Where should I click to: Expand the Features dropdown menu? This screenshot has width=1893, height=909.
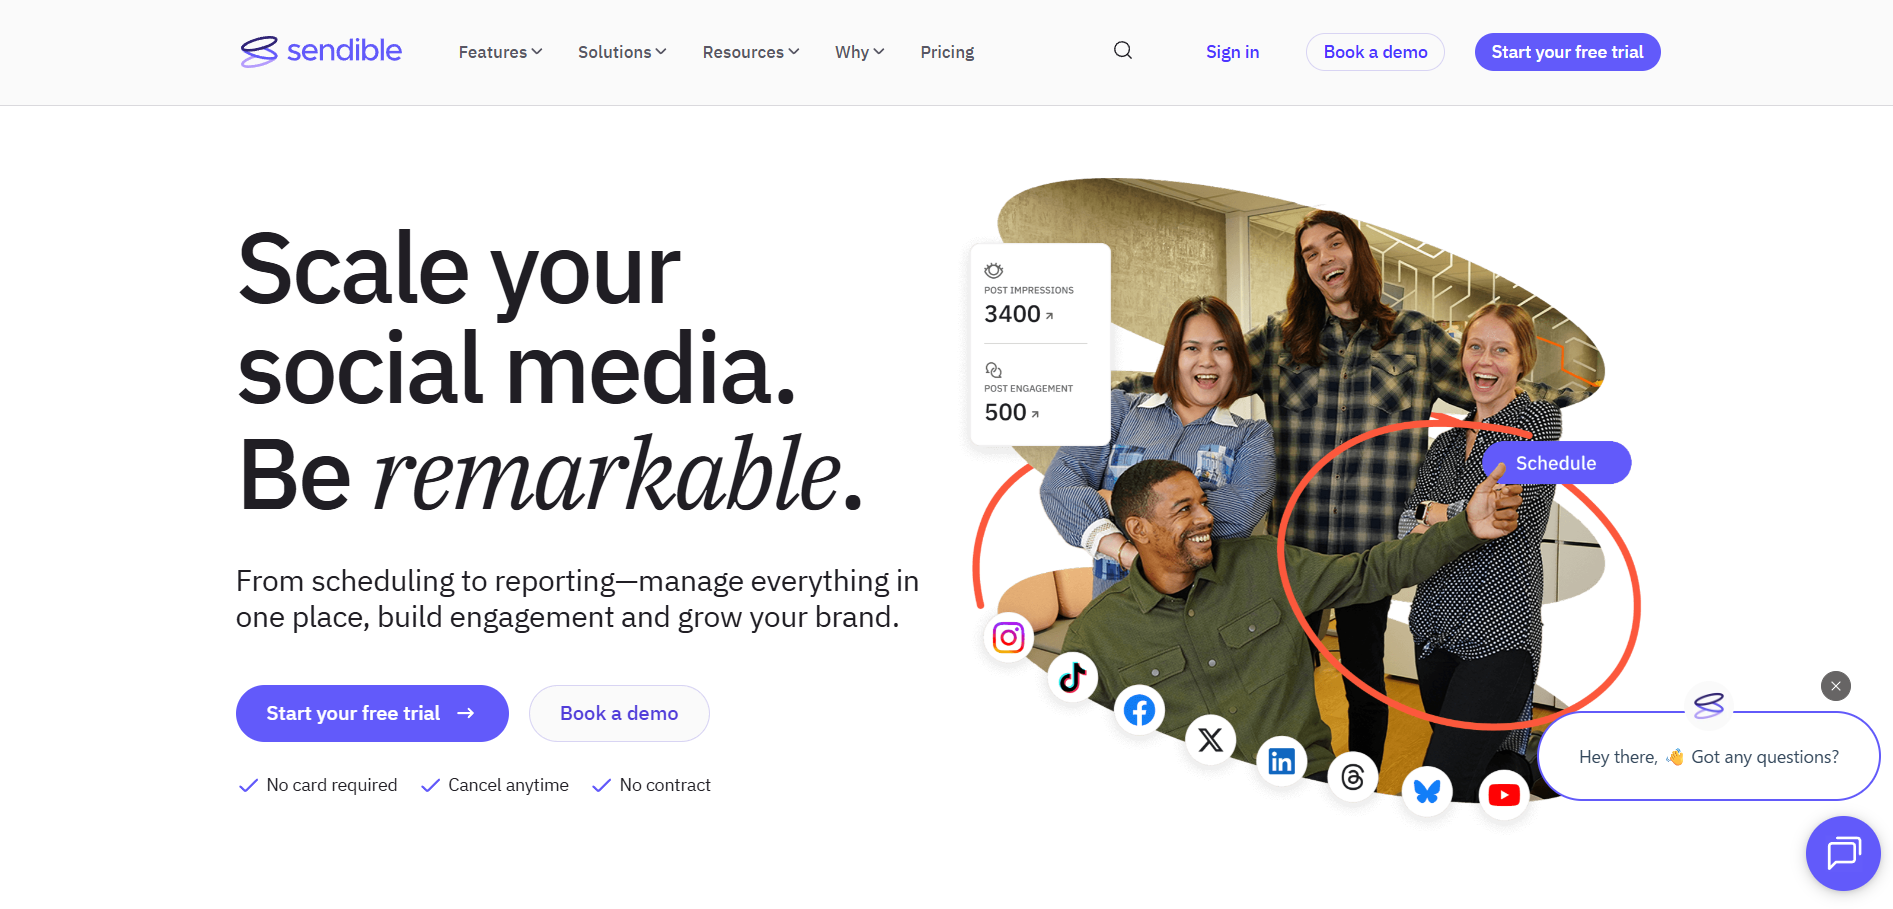500,52
